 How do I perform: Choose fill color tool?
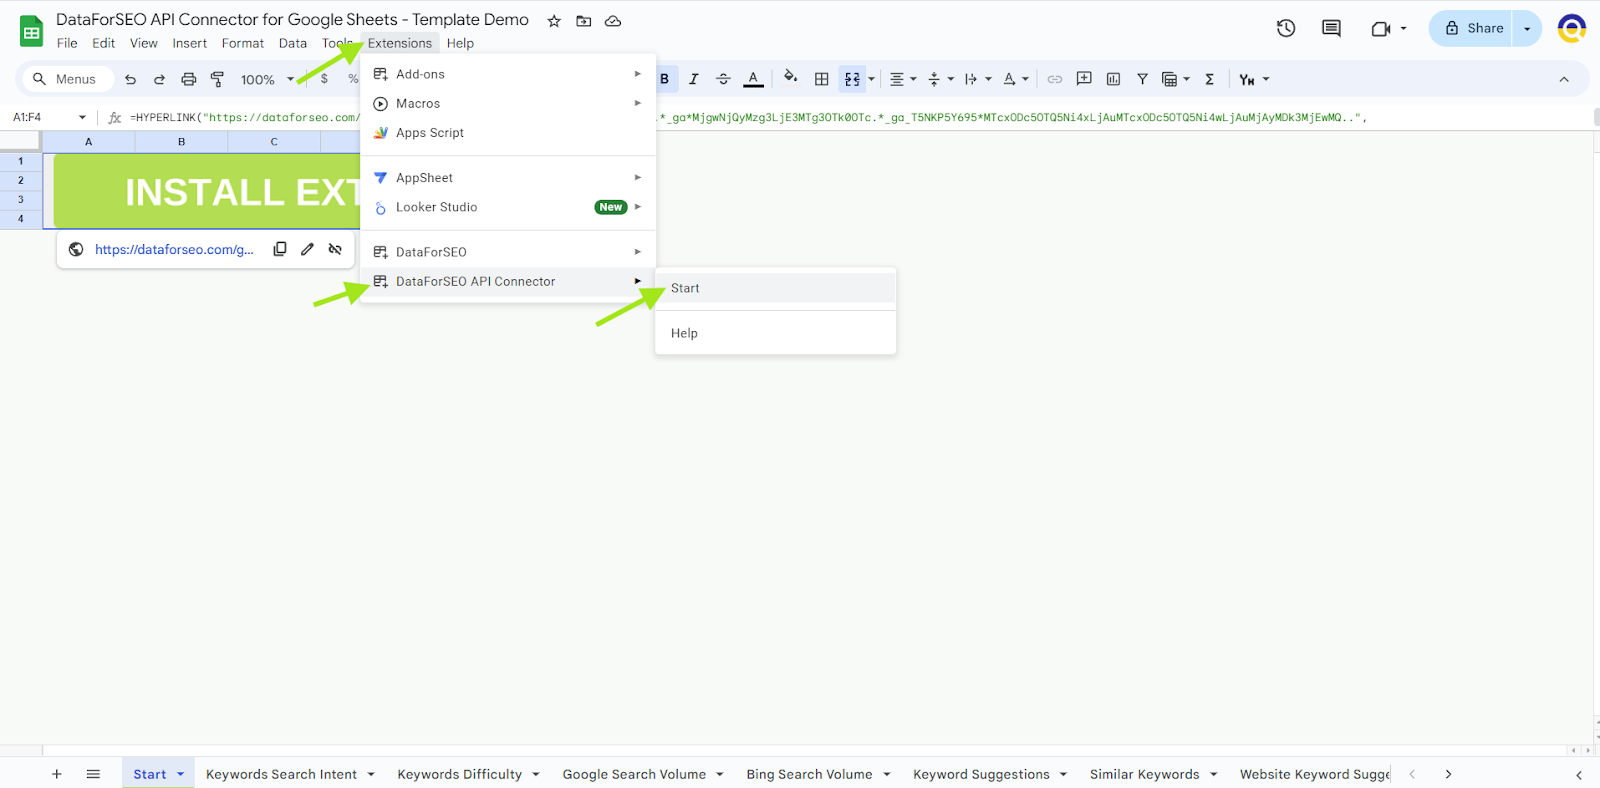tap(790, 77)
